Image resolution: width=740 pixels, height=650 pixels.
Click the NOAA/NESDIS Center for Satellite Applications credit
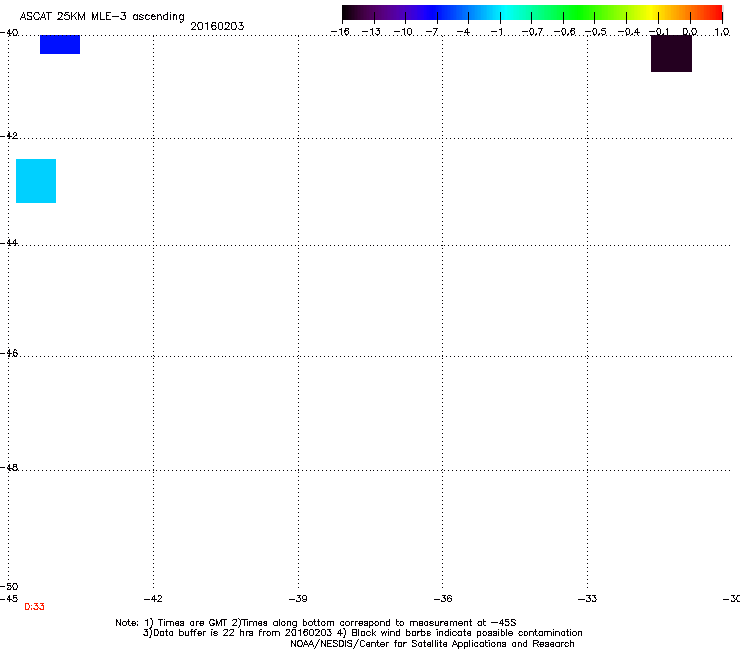[432, 644]
